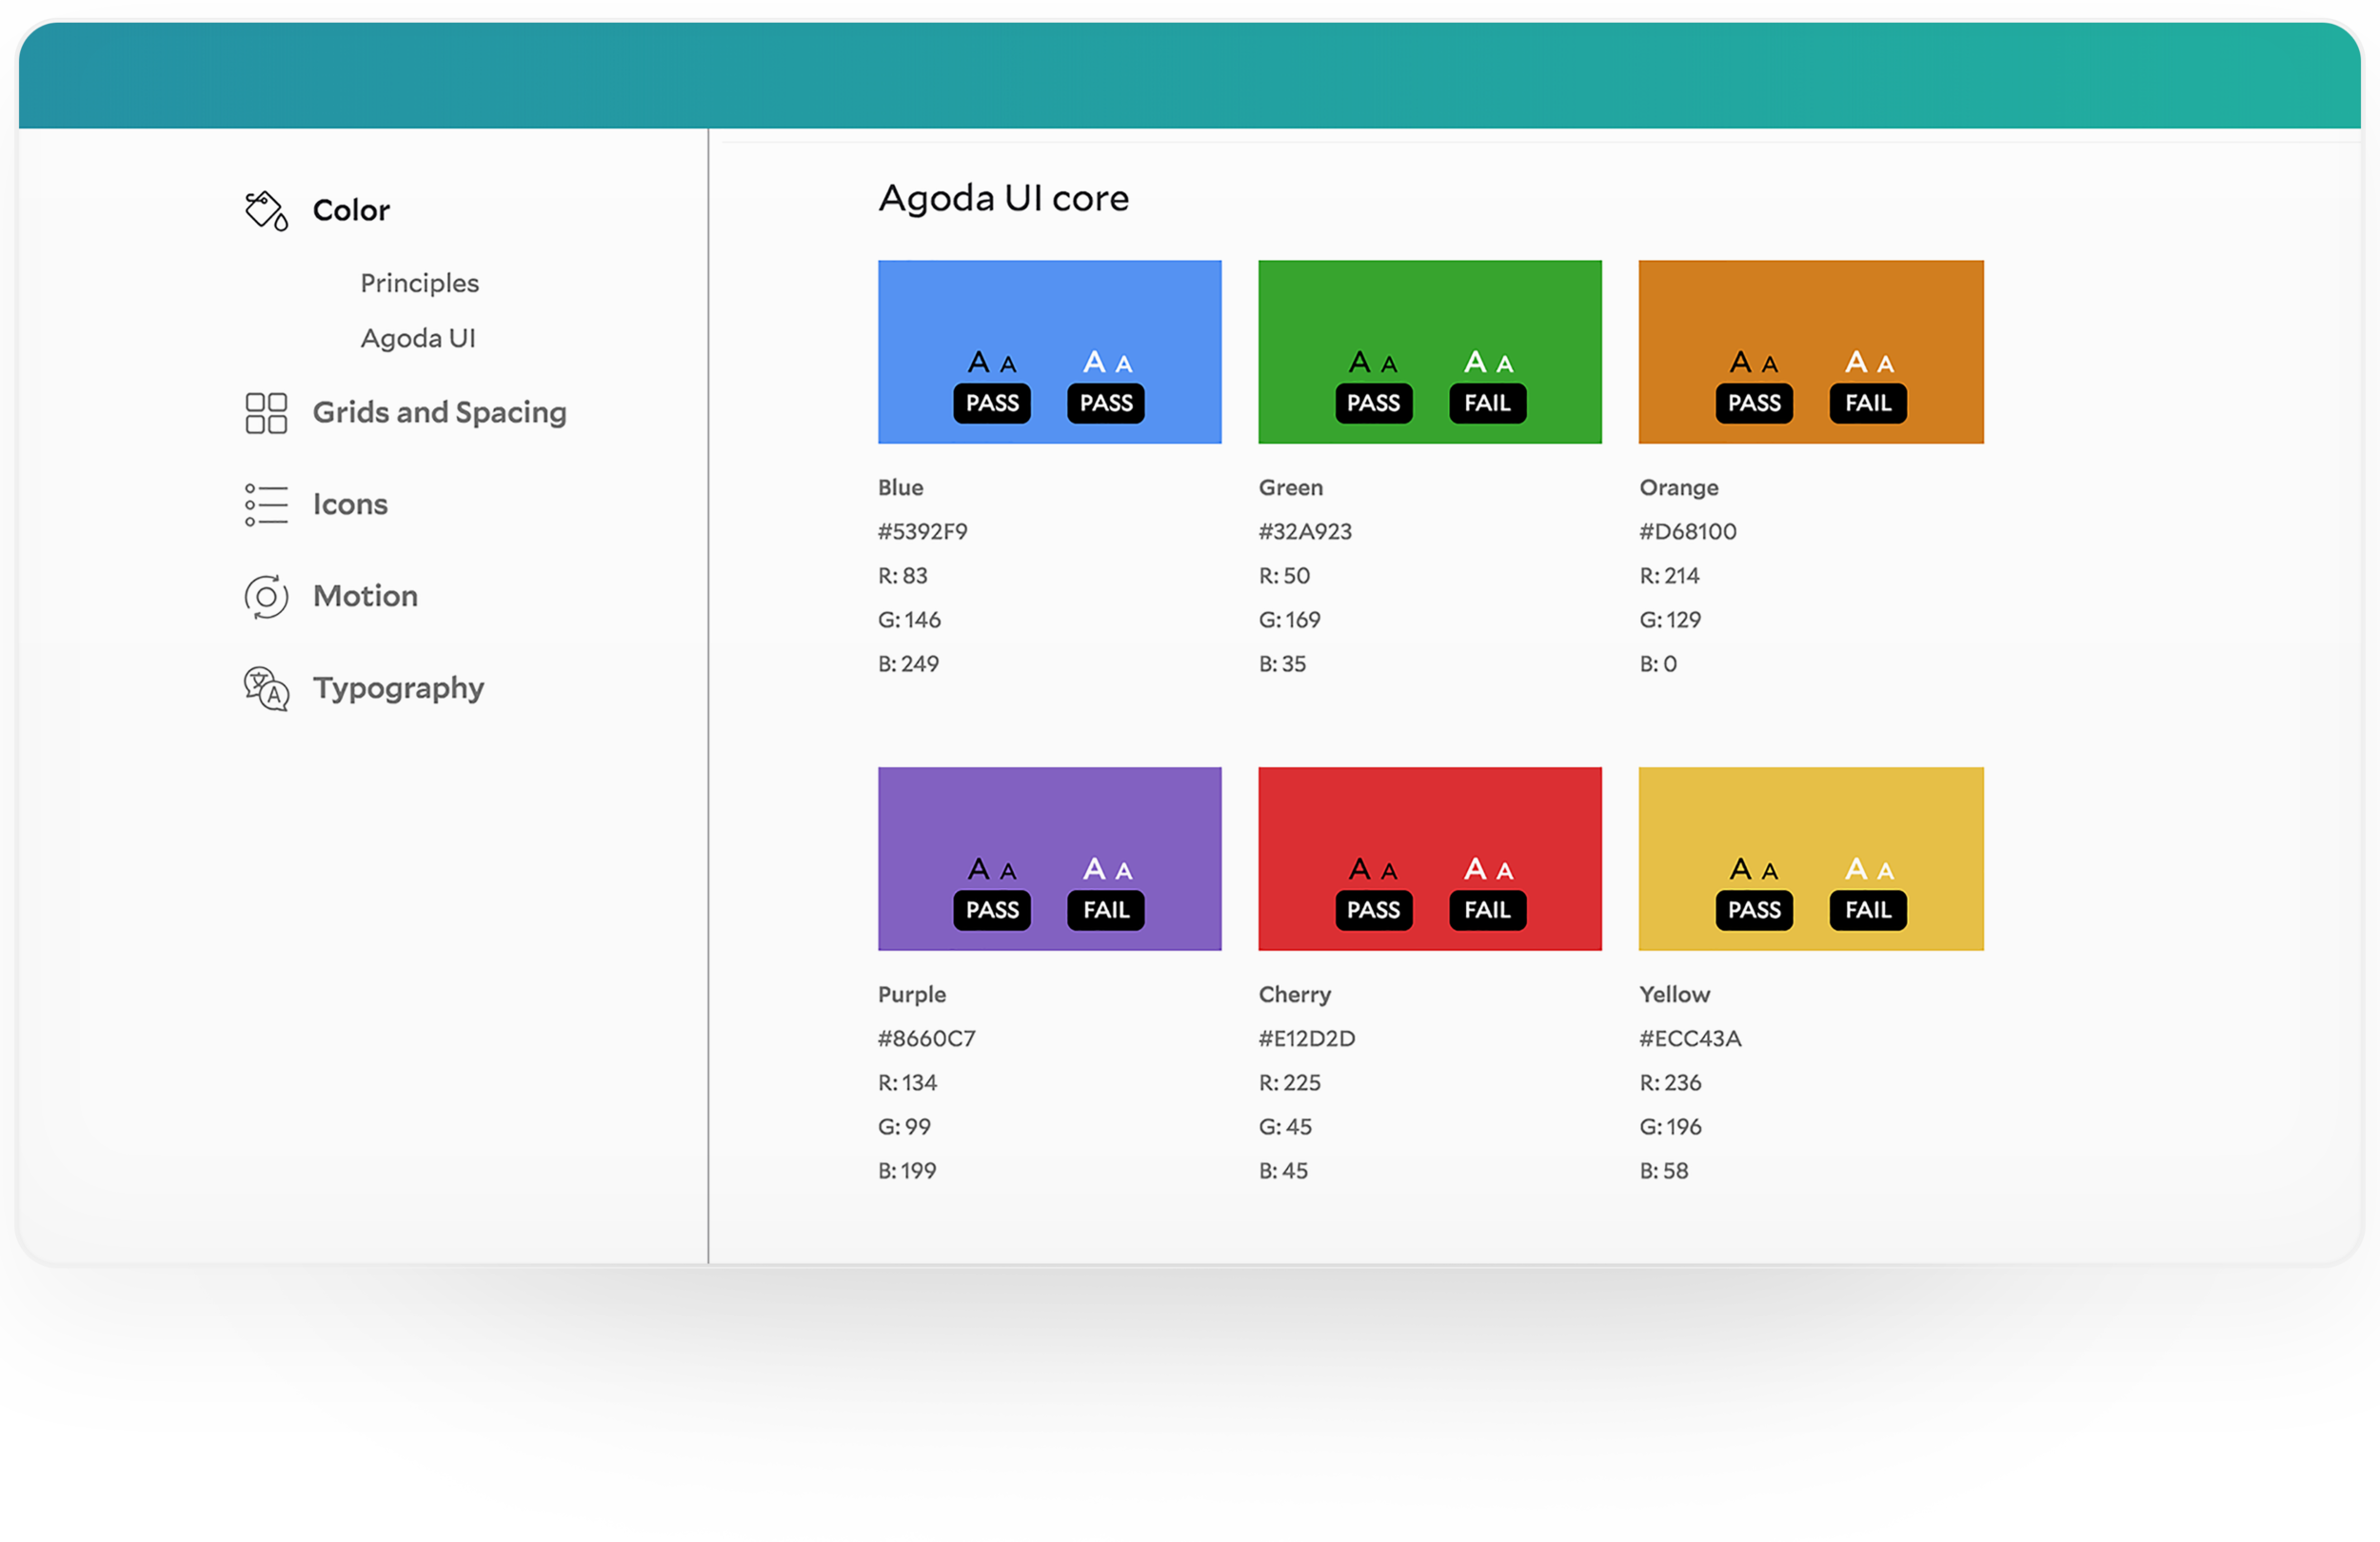Open the Principles sub-item under Color

pos(419,283)
